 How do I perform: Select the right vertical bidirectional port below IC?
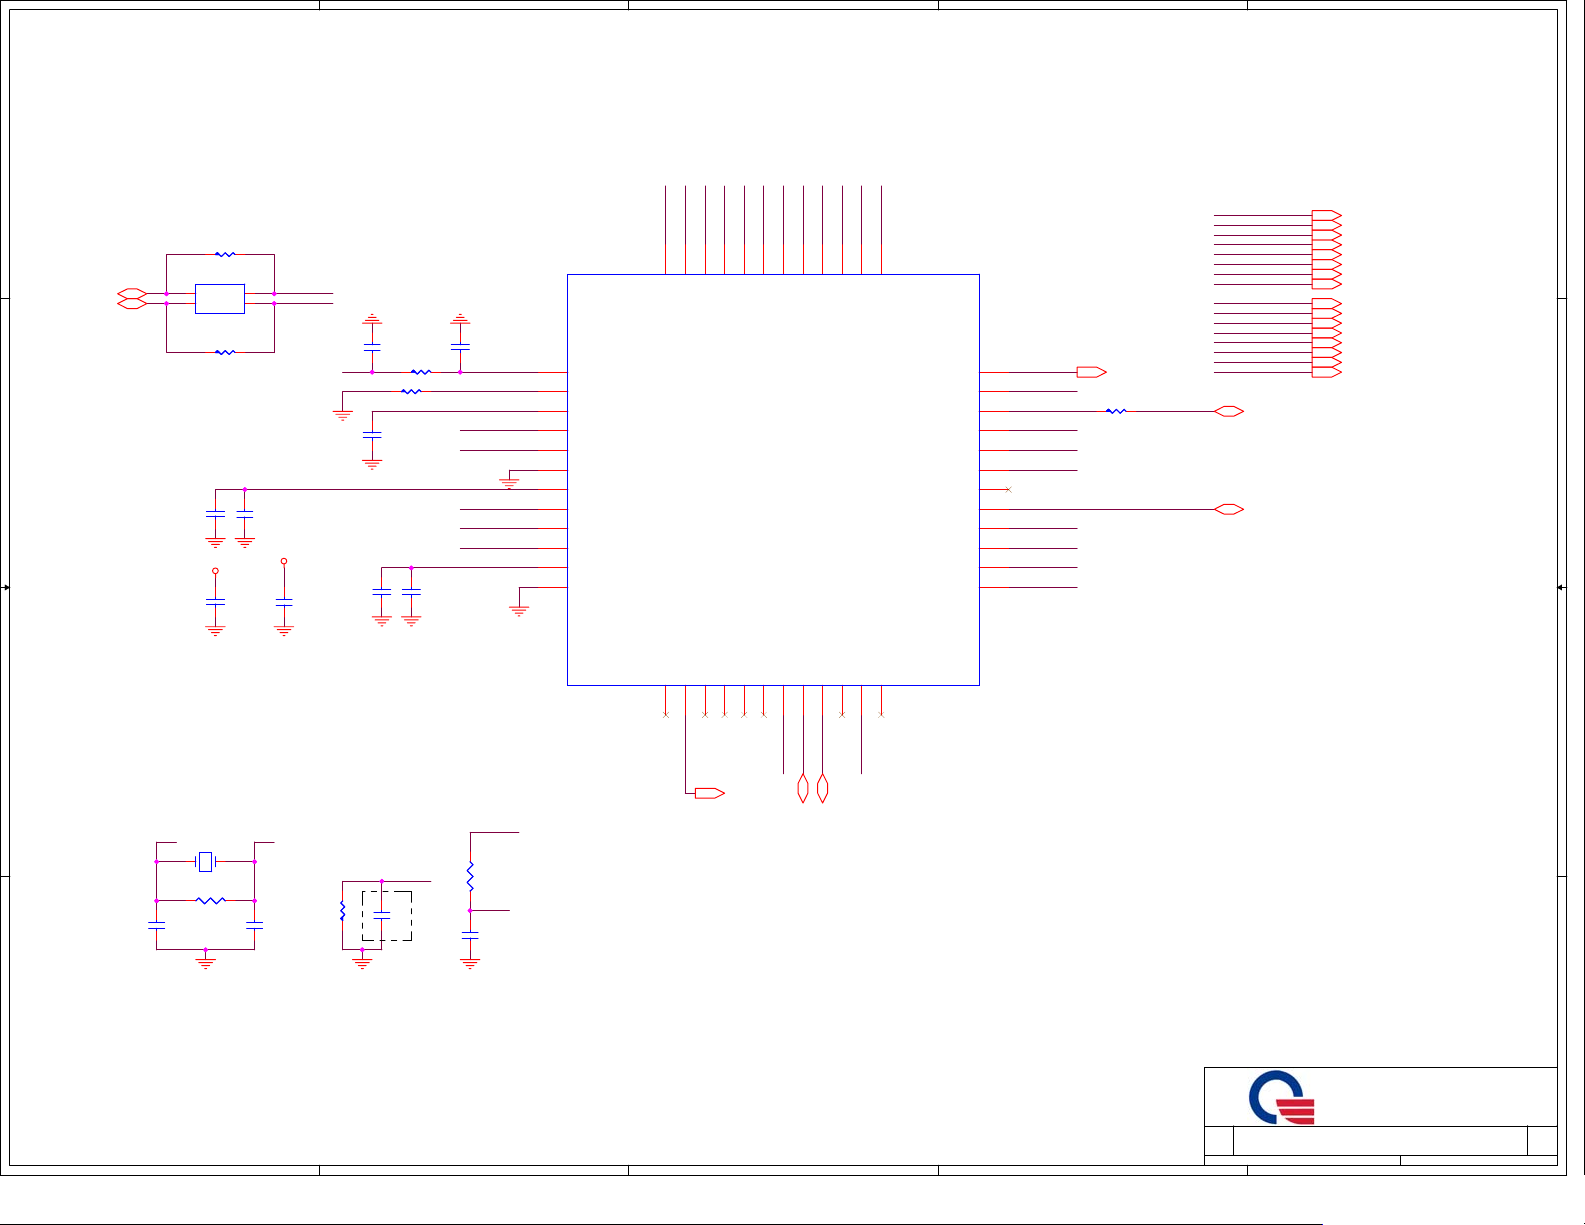822,788
